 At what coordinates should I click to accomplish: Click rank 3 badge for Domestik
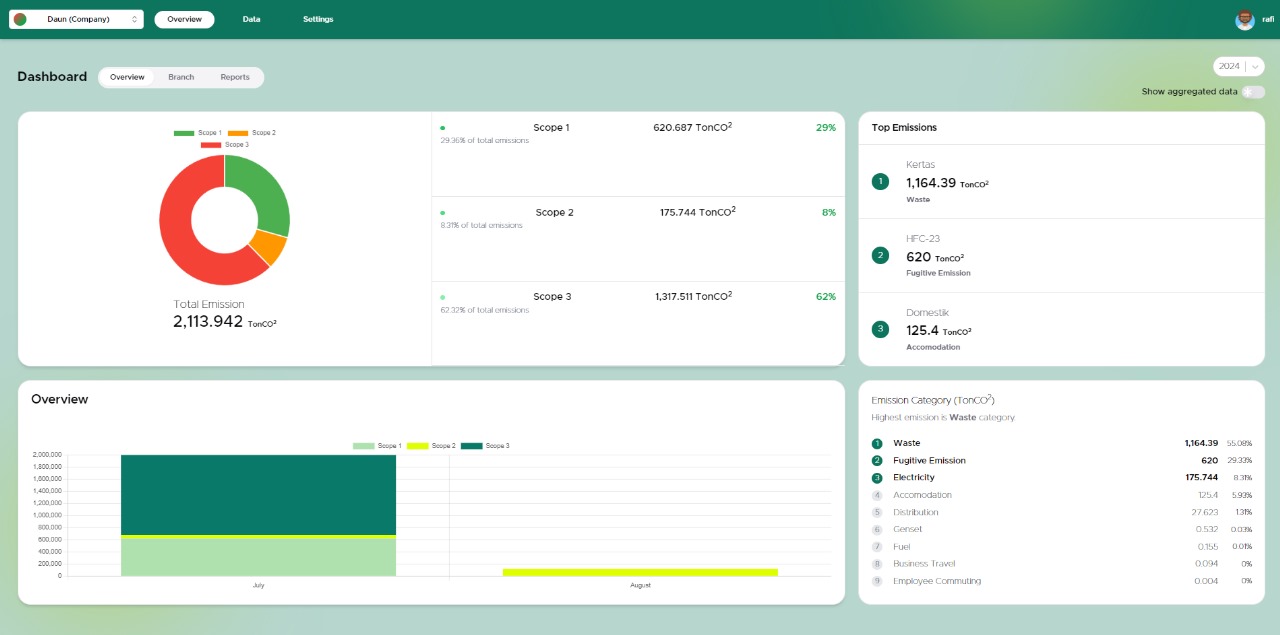click(880, 329)
